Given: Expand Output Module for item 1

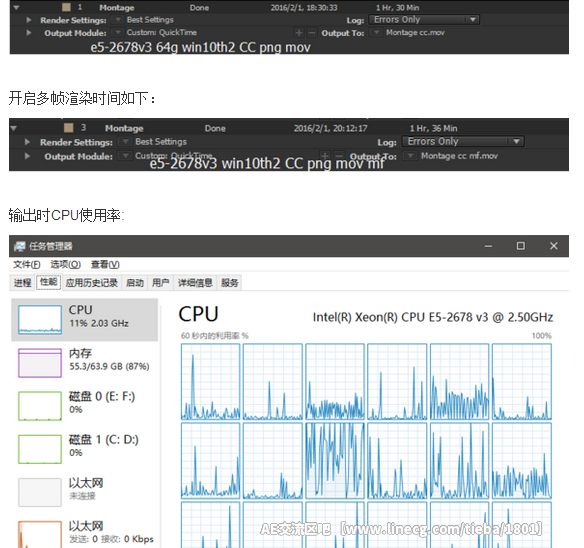Looking at the screenshot, I should click(29, 33).
